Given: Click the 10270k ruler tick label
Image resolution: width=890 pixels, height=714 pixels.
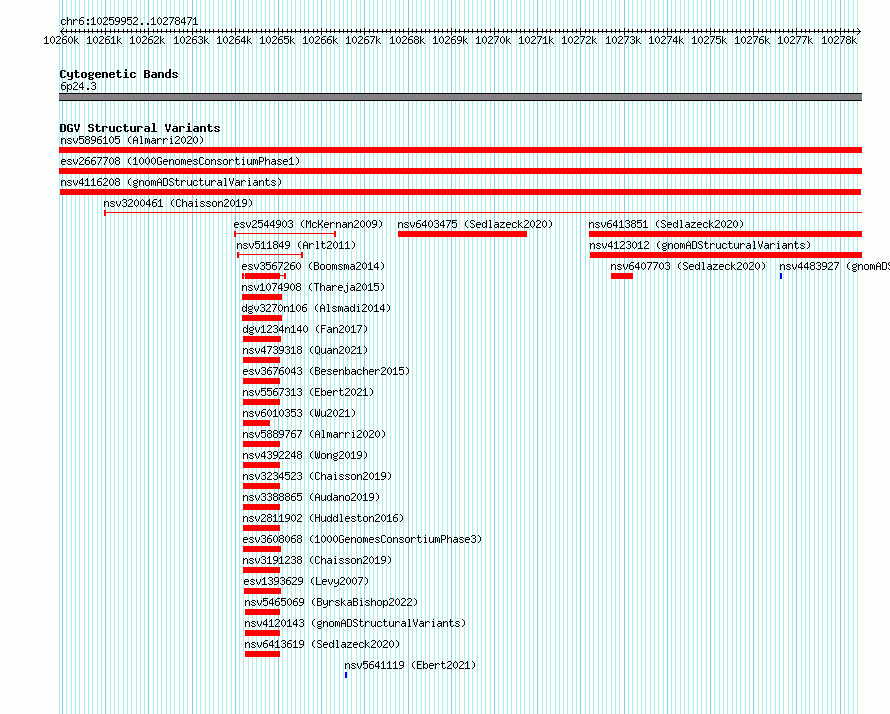Looking at the screenshot, I should (x=493, y=40).
